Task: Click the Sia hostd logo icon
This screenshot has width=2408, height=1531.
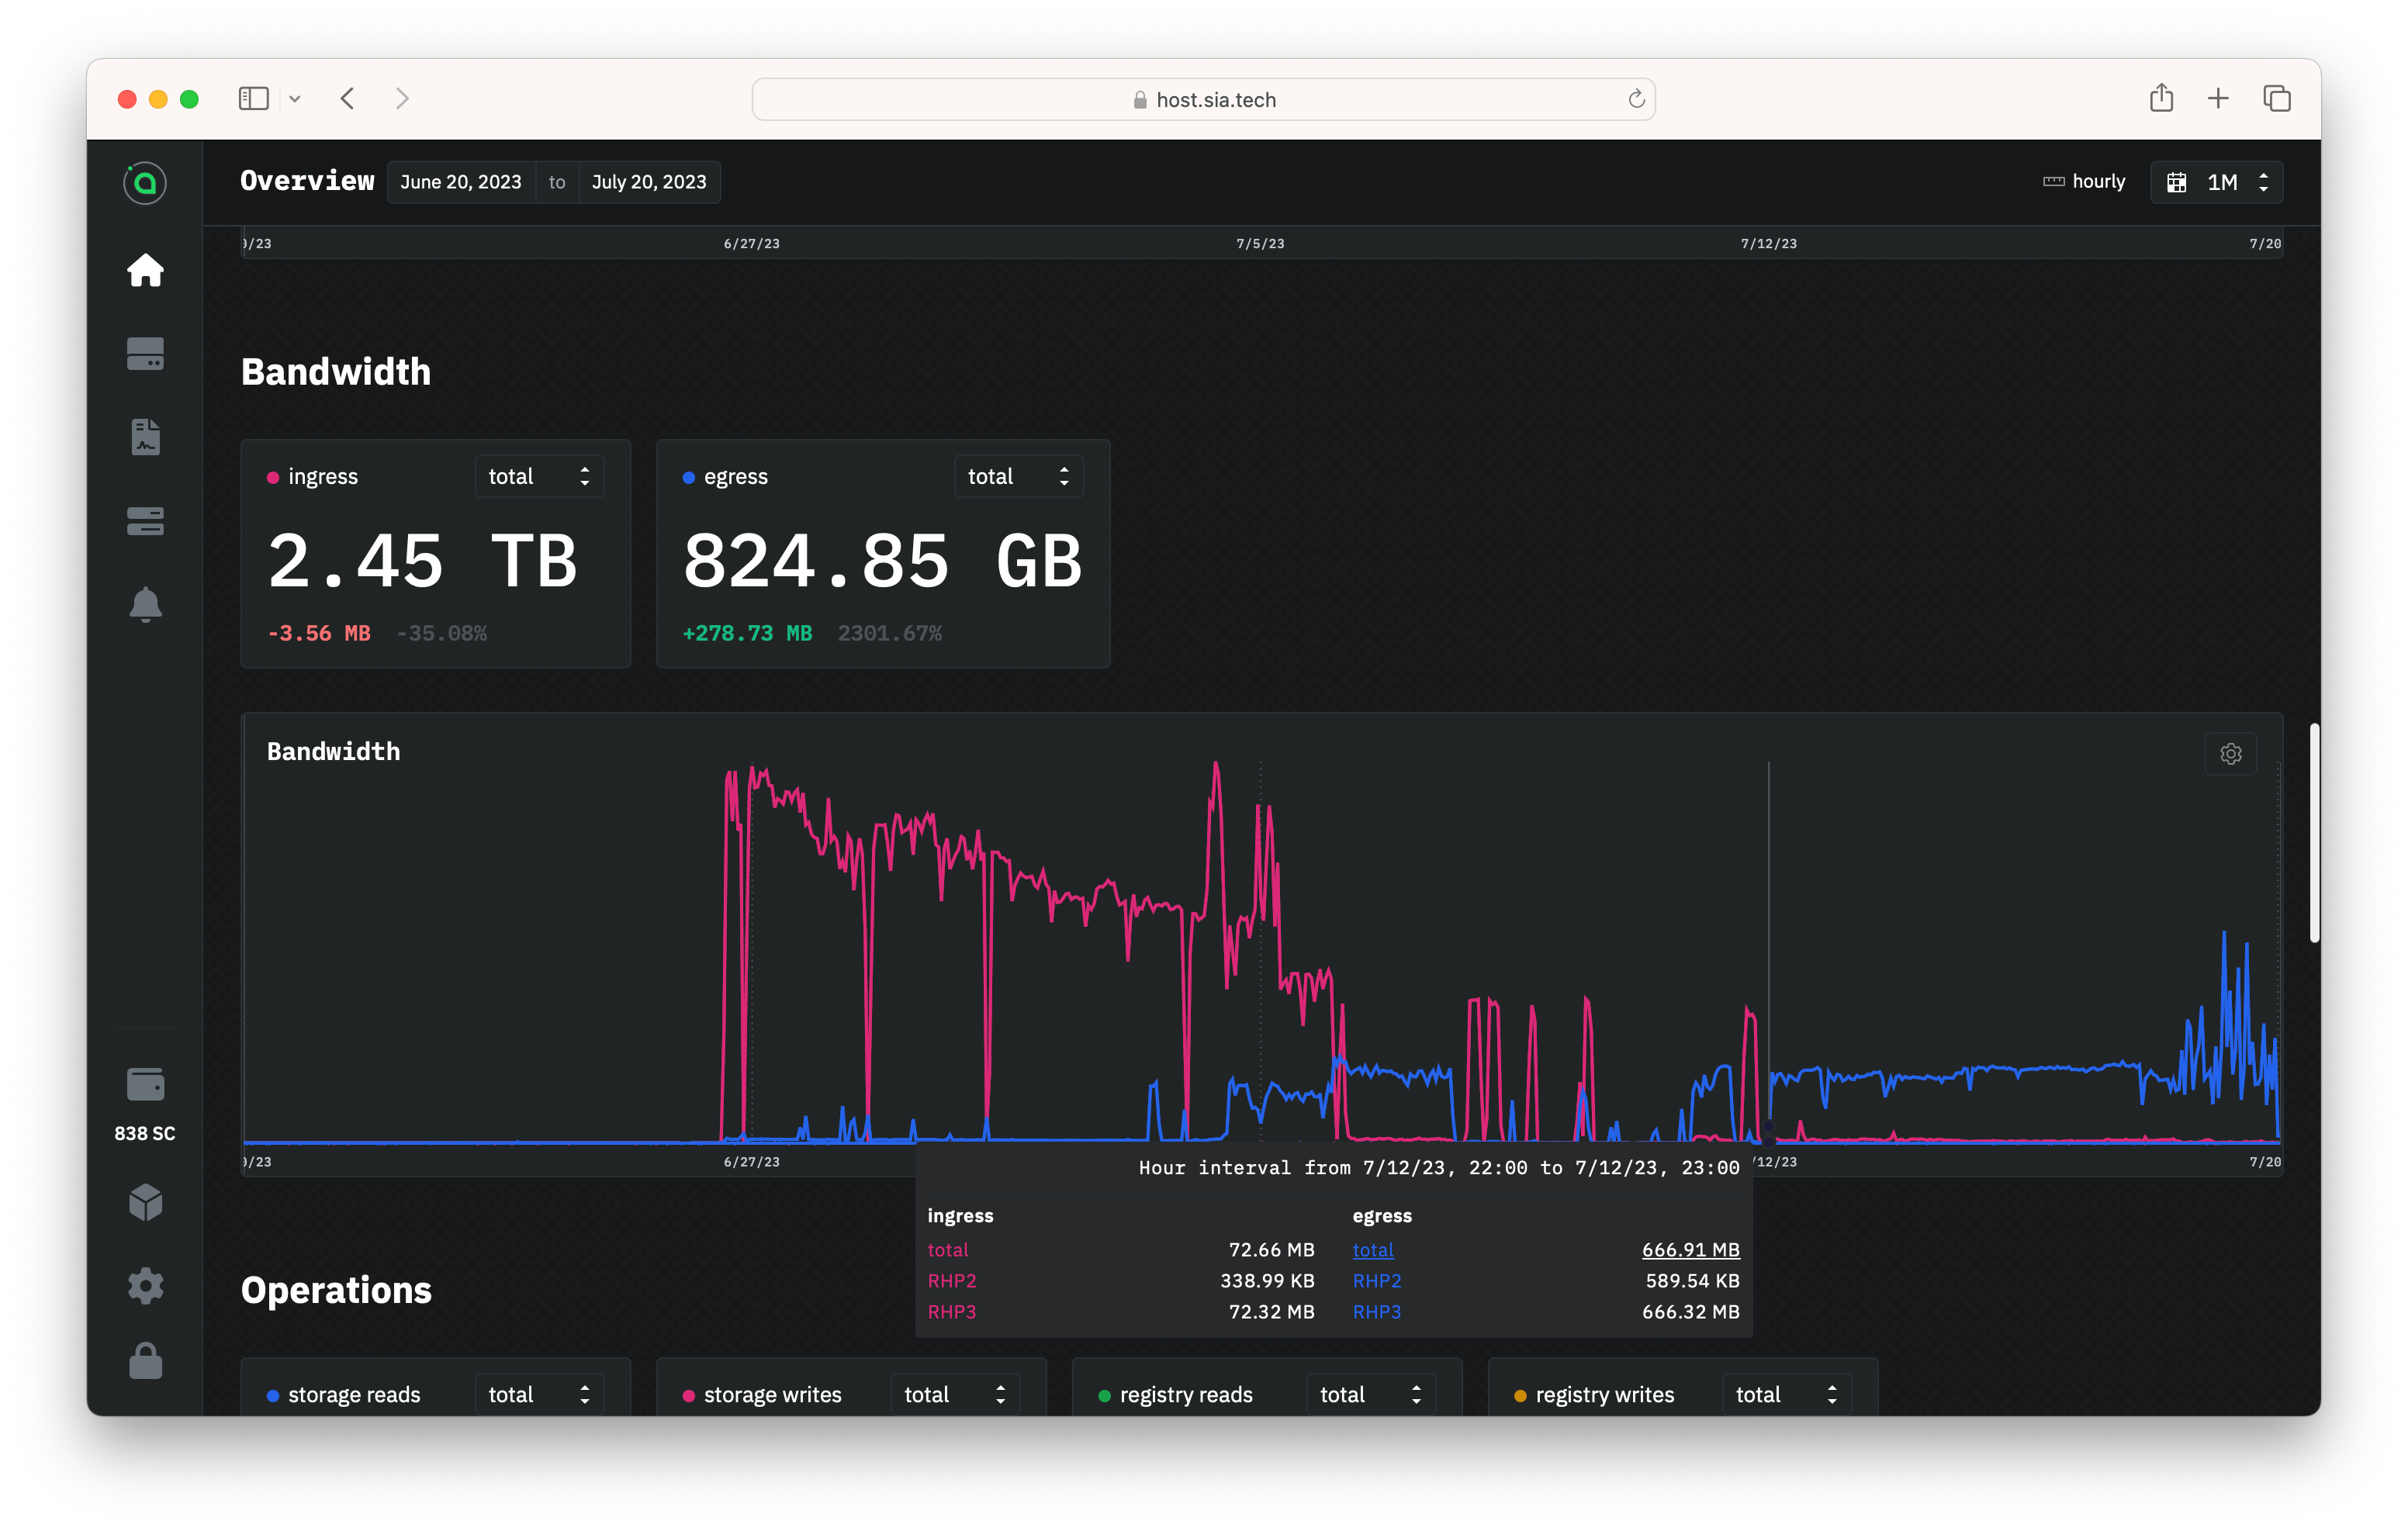Action: click(145, 183)
